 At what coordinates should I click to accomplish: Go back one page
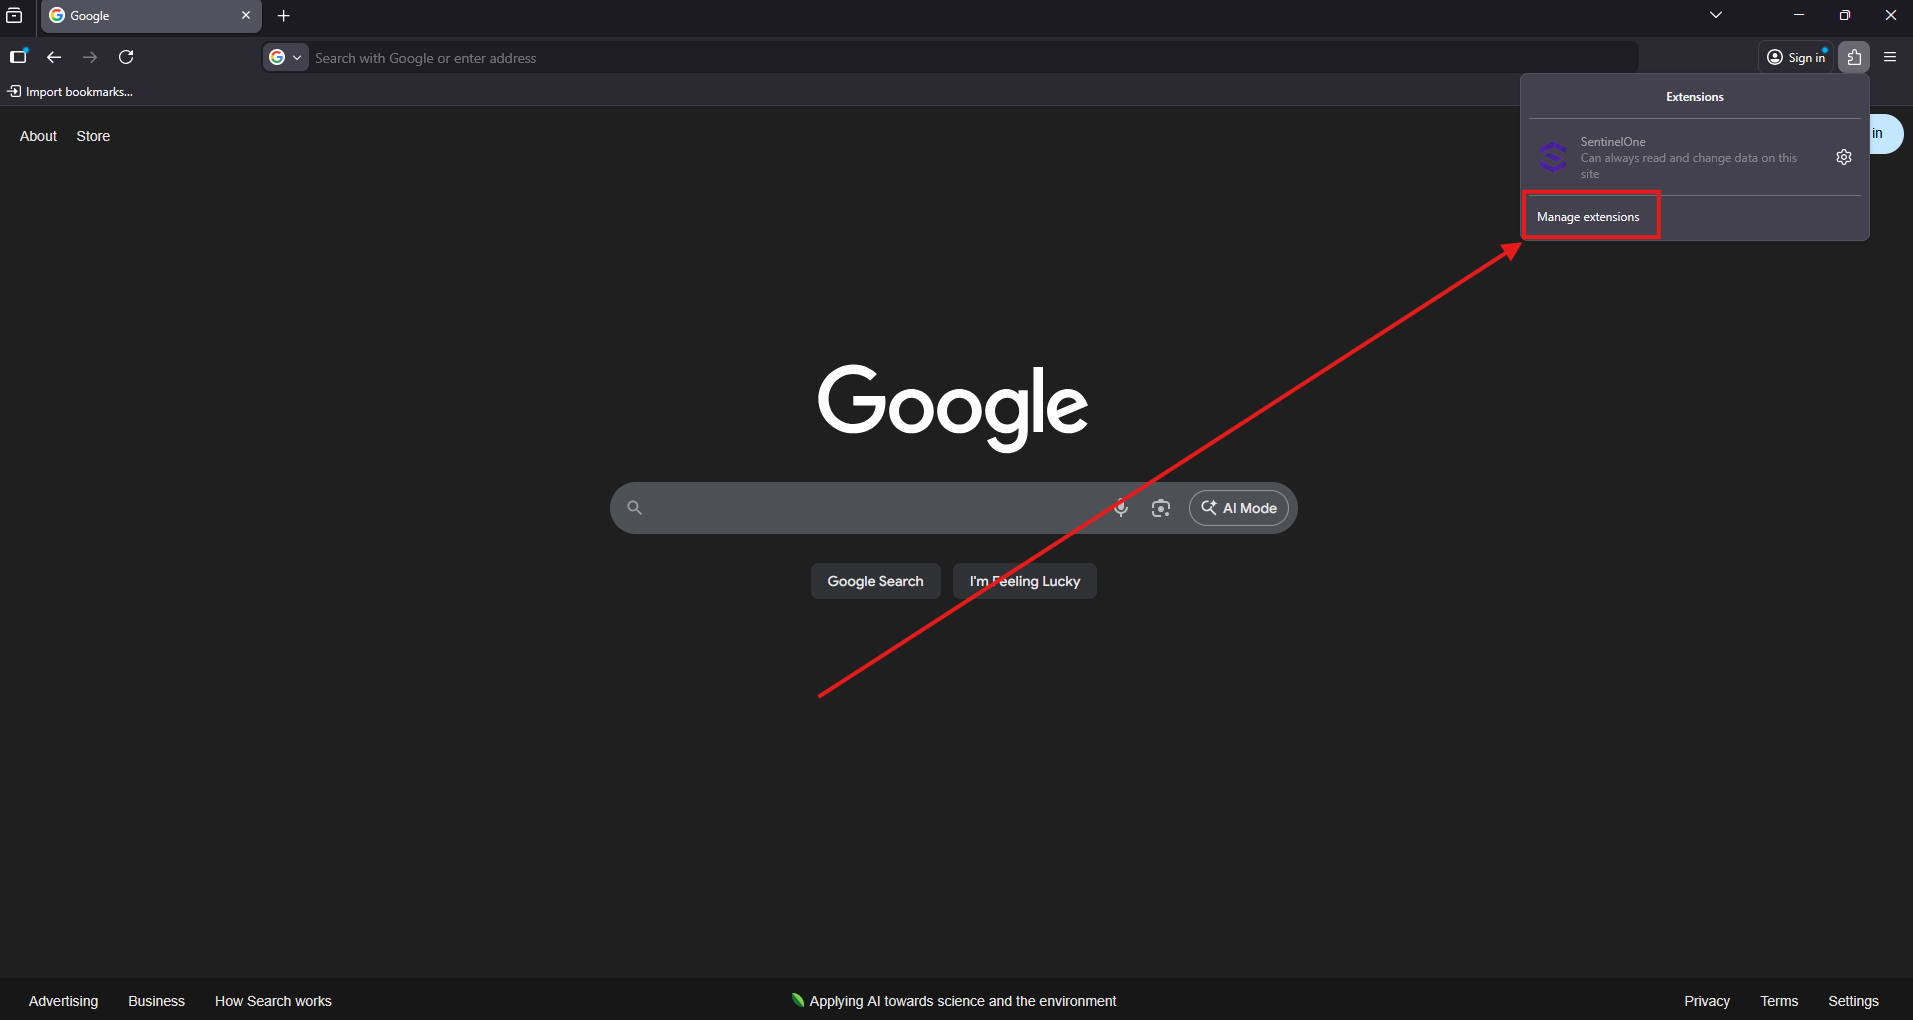(x=54, y=57)
